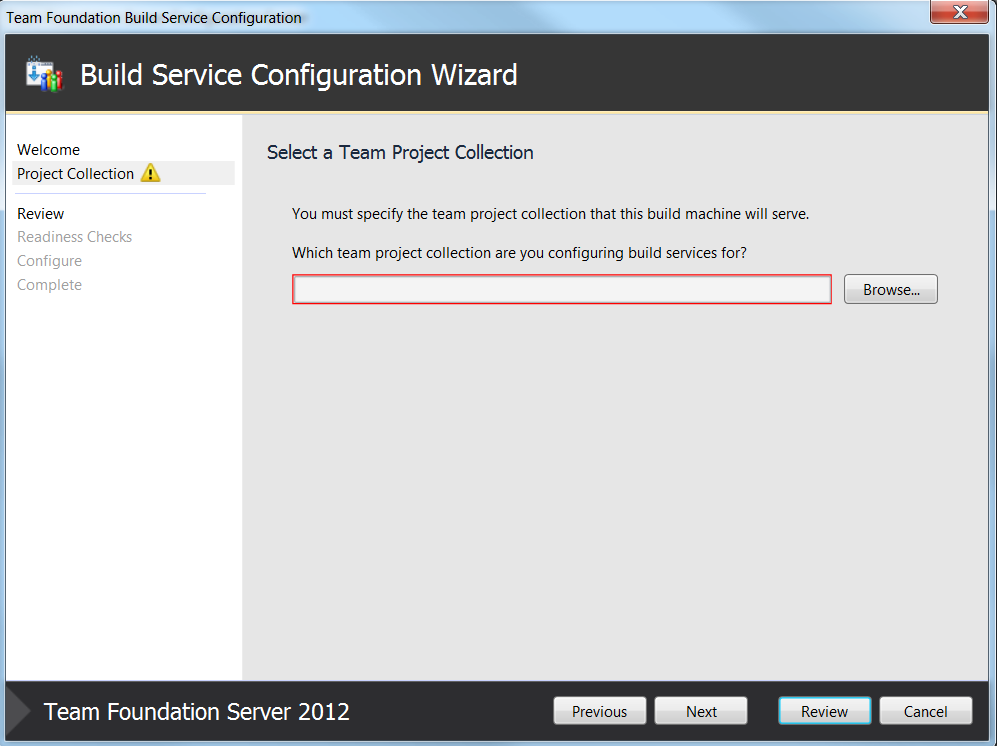
Task: Click the Build Service wizard logo icon
Action: pyautogui.click(x=45, y=74)
